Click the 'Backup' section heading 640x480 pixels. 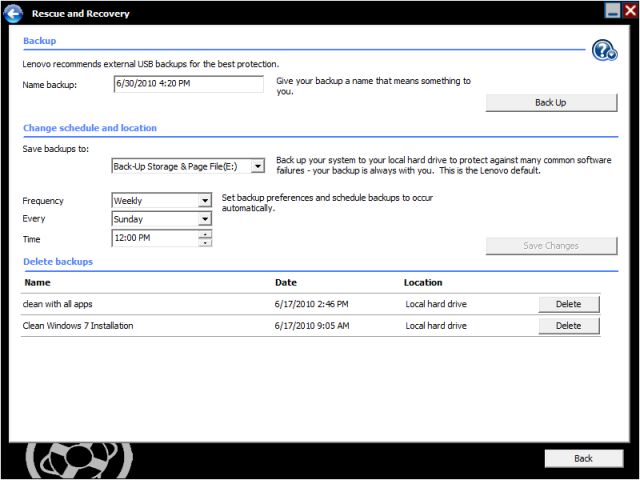tap(40, 41)
